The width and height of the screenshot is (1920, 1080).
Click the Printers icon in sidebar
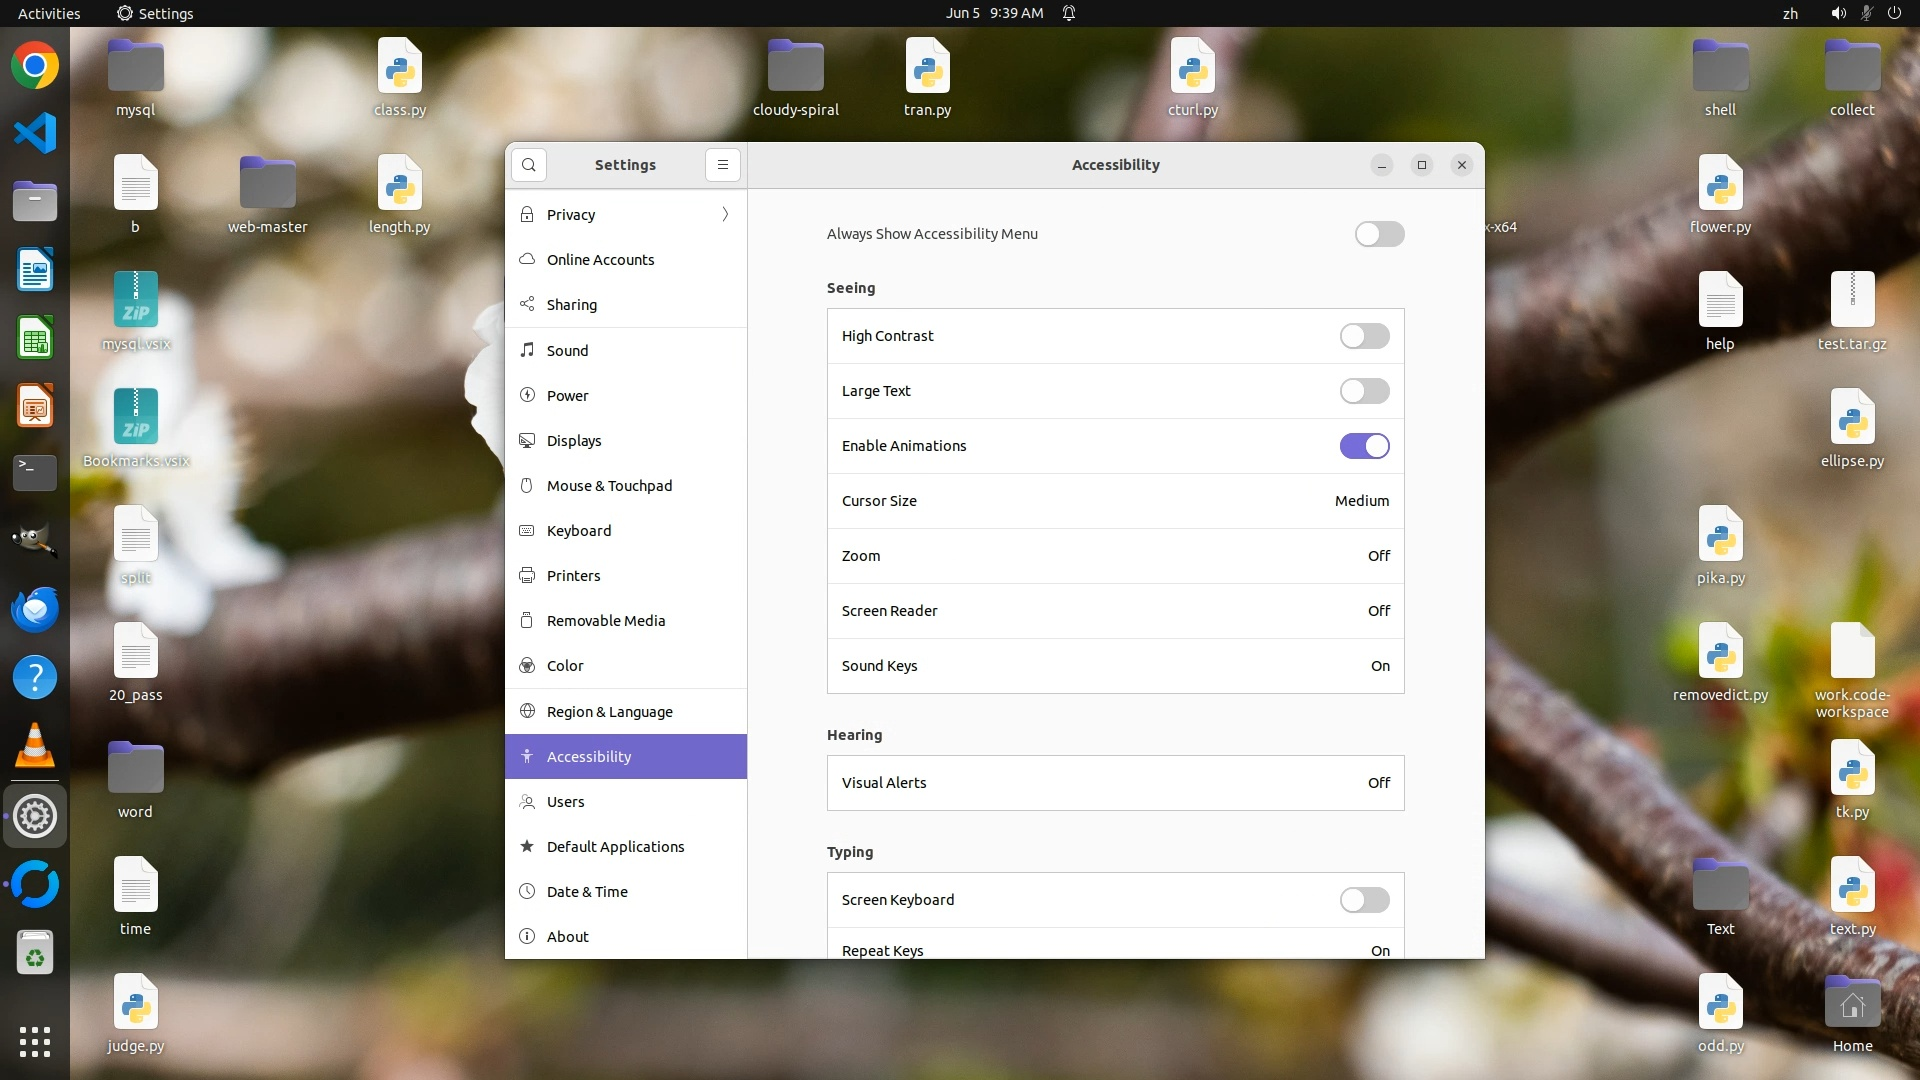coord(527,576)
